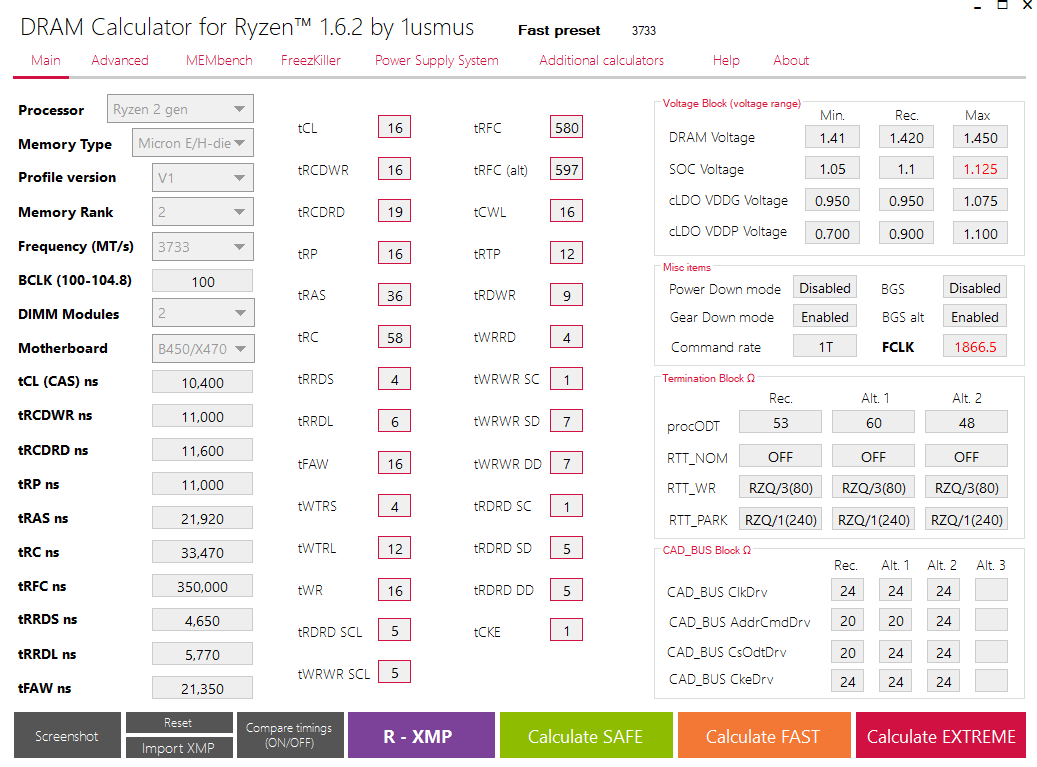
Task: Switch to Power Supply System tab
Action: coord(436,60)
